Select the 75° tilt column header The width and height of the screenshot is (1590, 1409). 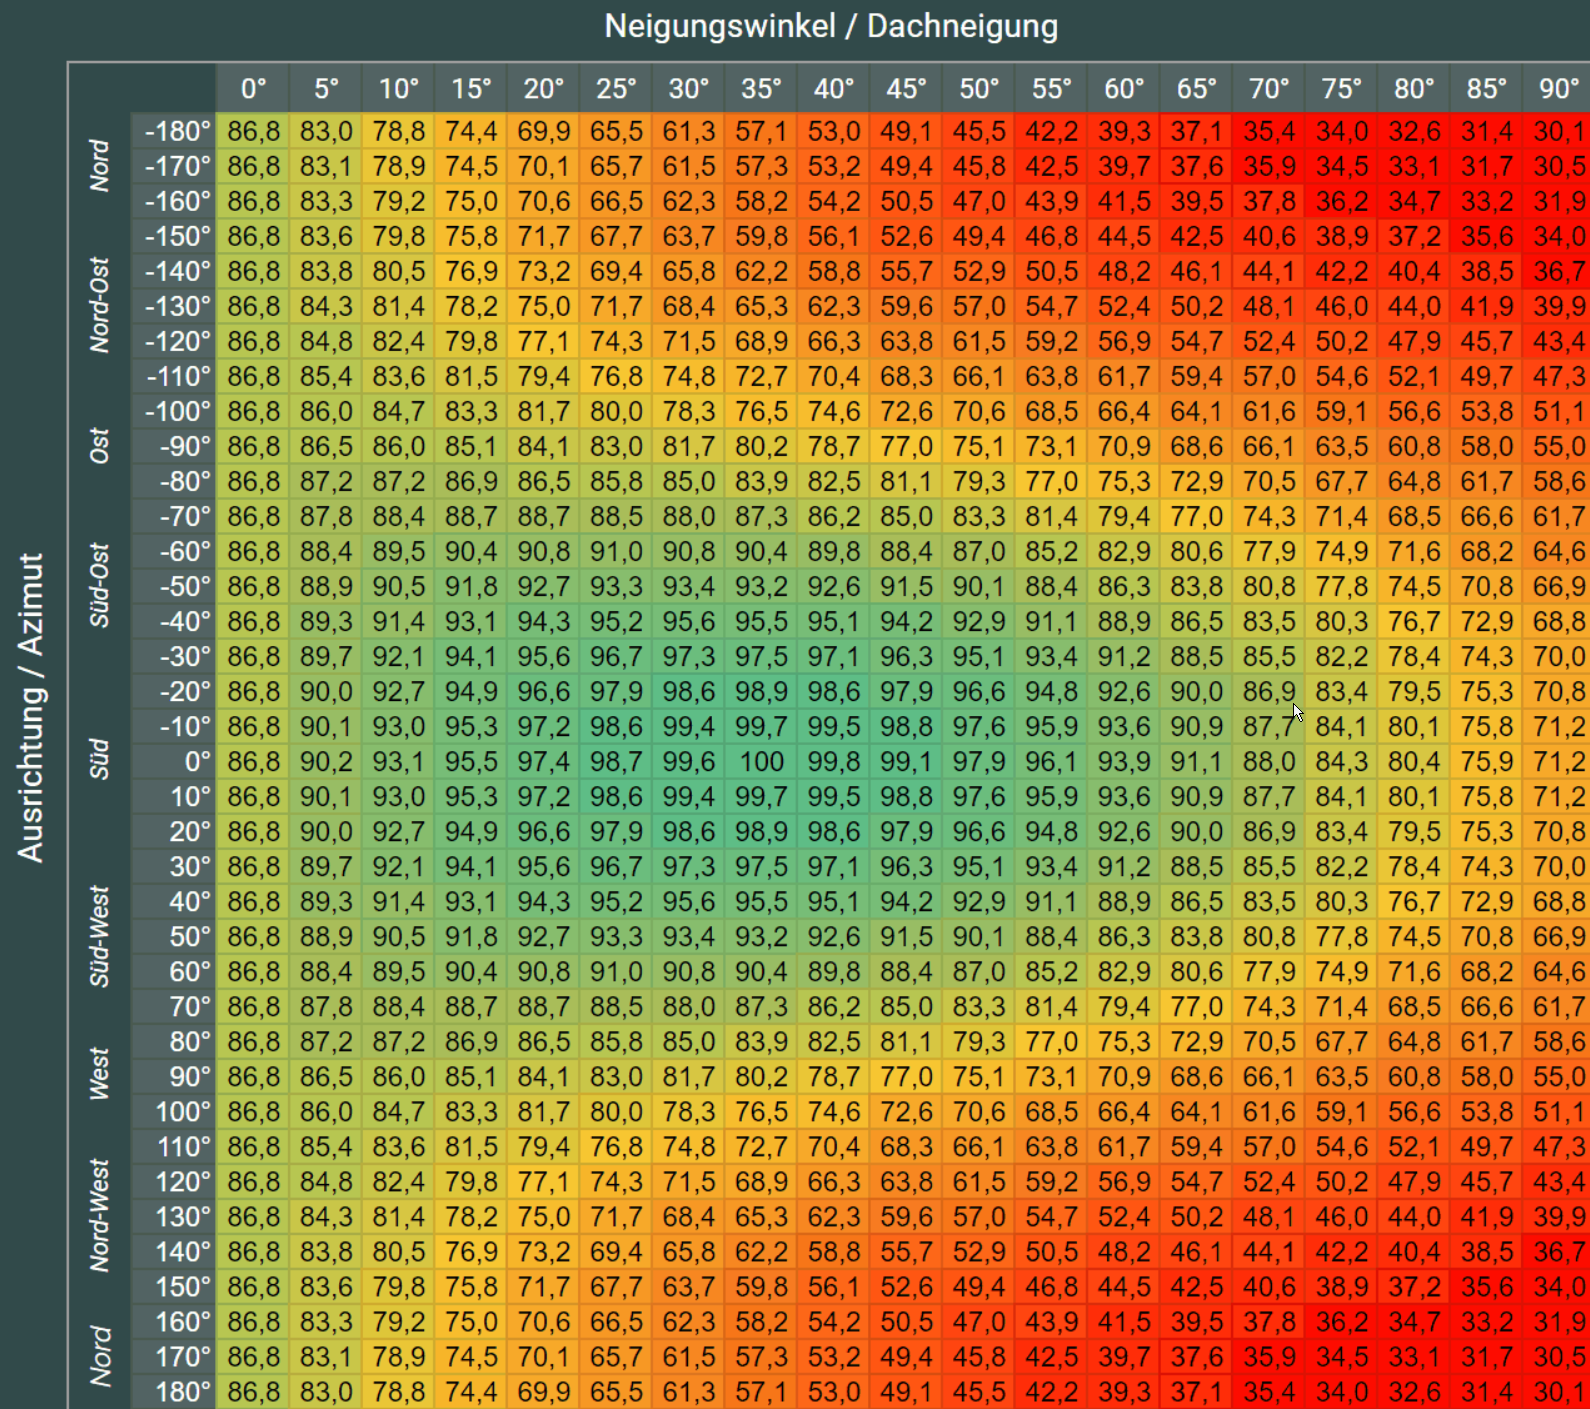[1341, 88]
